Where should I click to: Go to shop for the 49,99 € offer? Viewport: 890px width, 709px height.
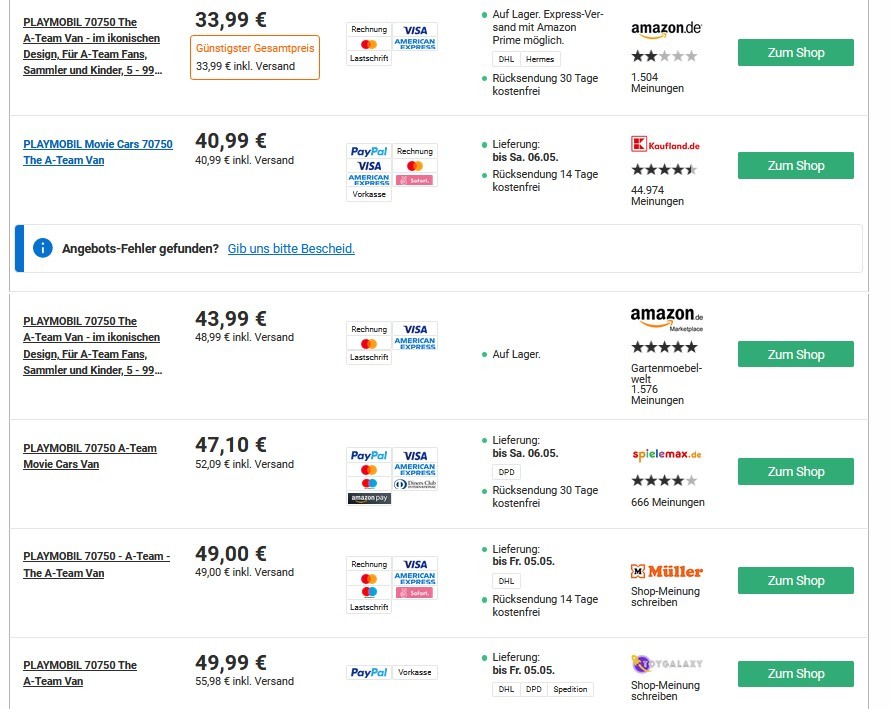(x=795, y=674)
